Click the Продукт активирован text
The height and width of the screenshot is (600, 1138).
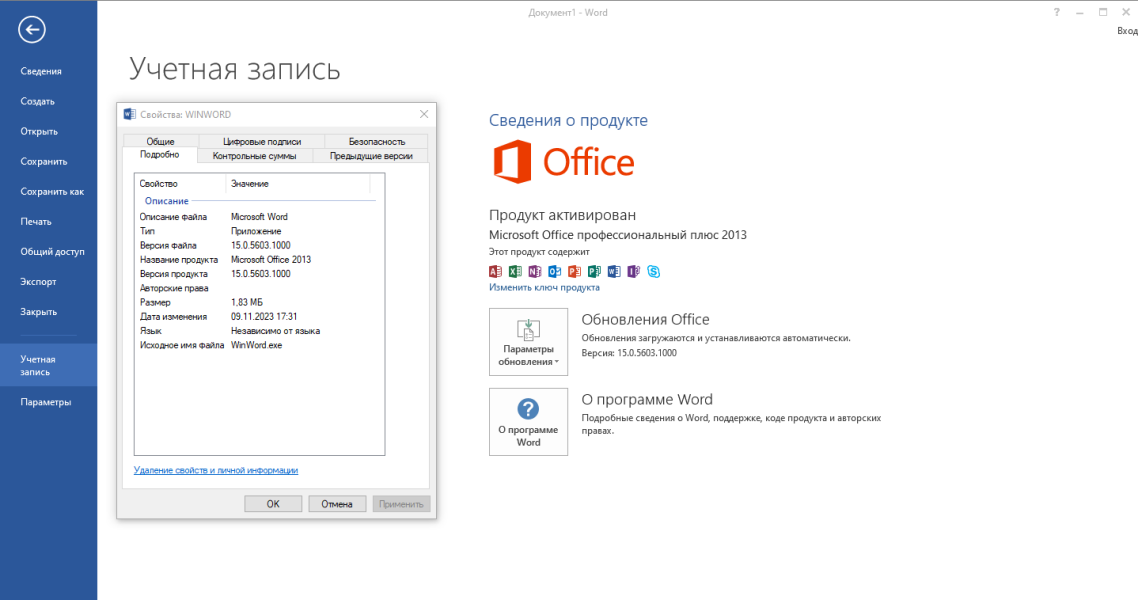pyautogui.click(x=562, y=215)
